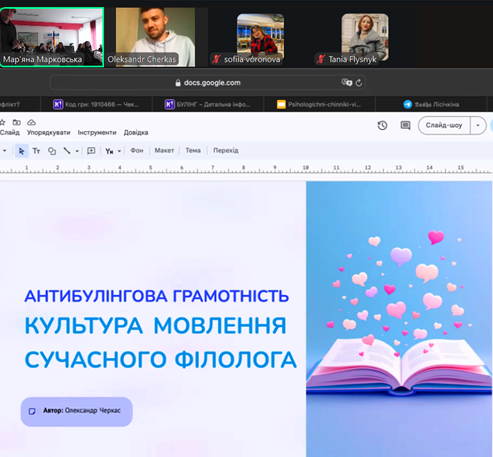Select the title АНТИБУЛІНГОВА ГРАМОТНІСТЬ
Image resolution: width=493 pixels, height=457 pixels.
157,296
